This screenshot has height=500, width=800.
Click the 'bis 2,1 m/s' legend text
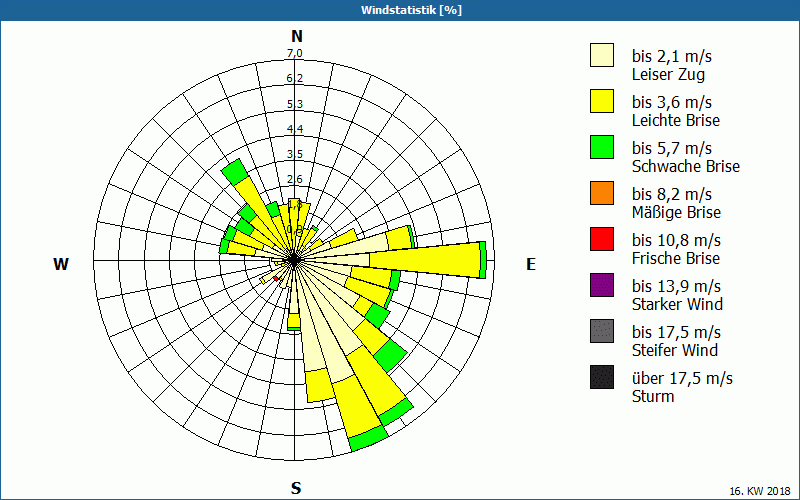[x=671, y=56]
